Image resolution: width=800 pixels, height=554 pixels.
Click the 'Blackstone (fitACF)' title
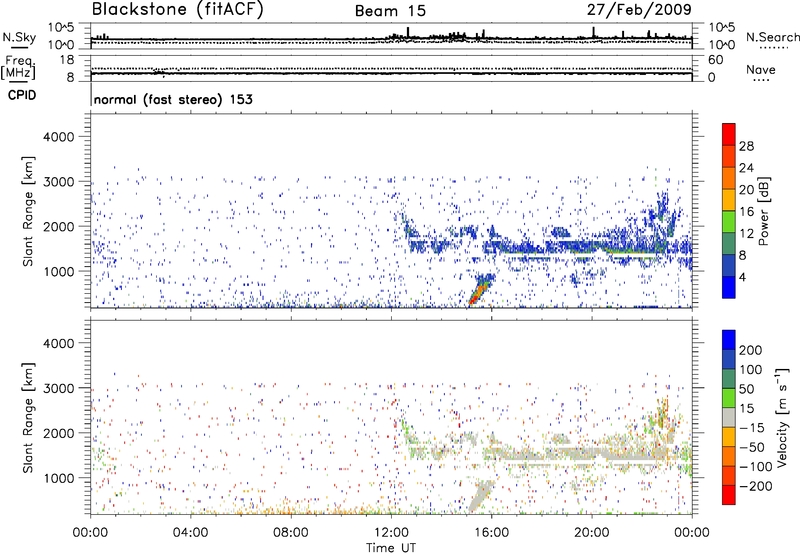point(178,9)
